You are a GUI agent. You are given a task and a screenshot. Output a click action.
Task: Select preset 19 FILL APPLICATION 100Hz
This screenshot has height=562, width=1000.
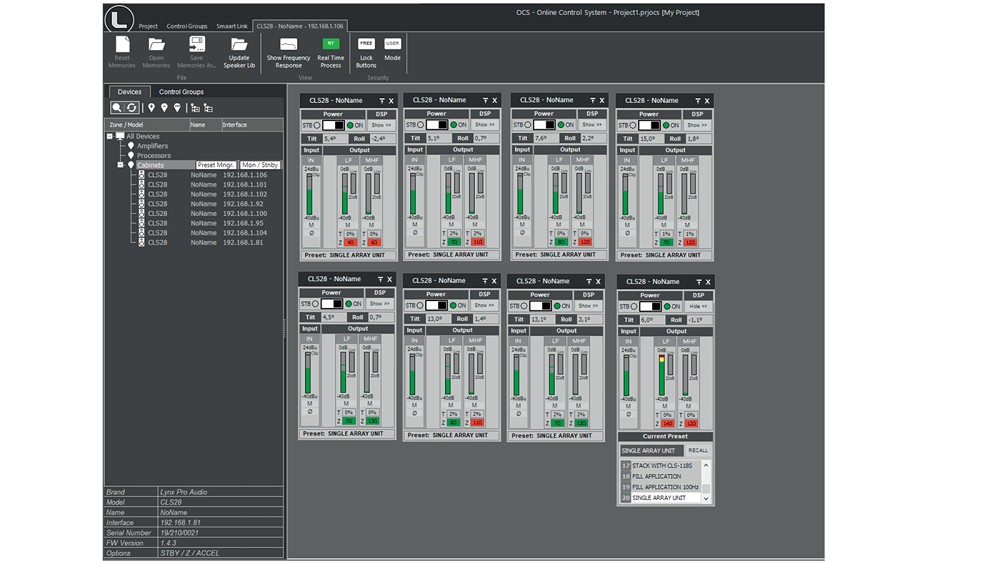[661, 487]
